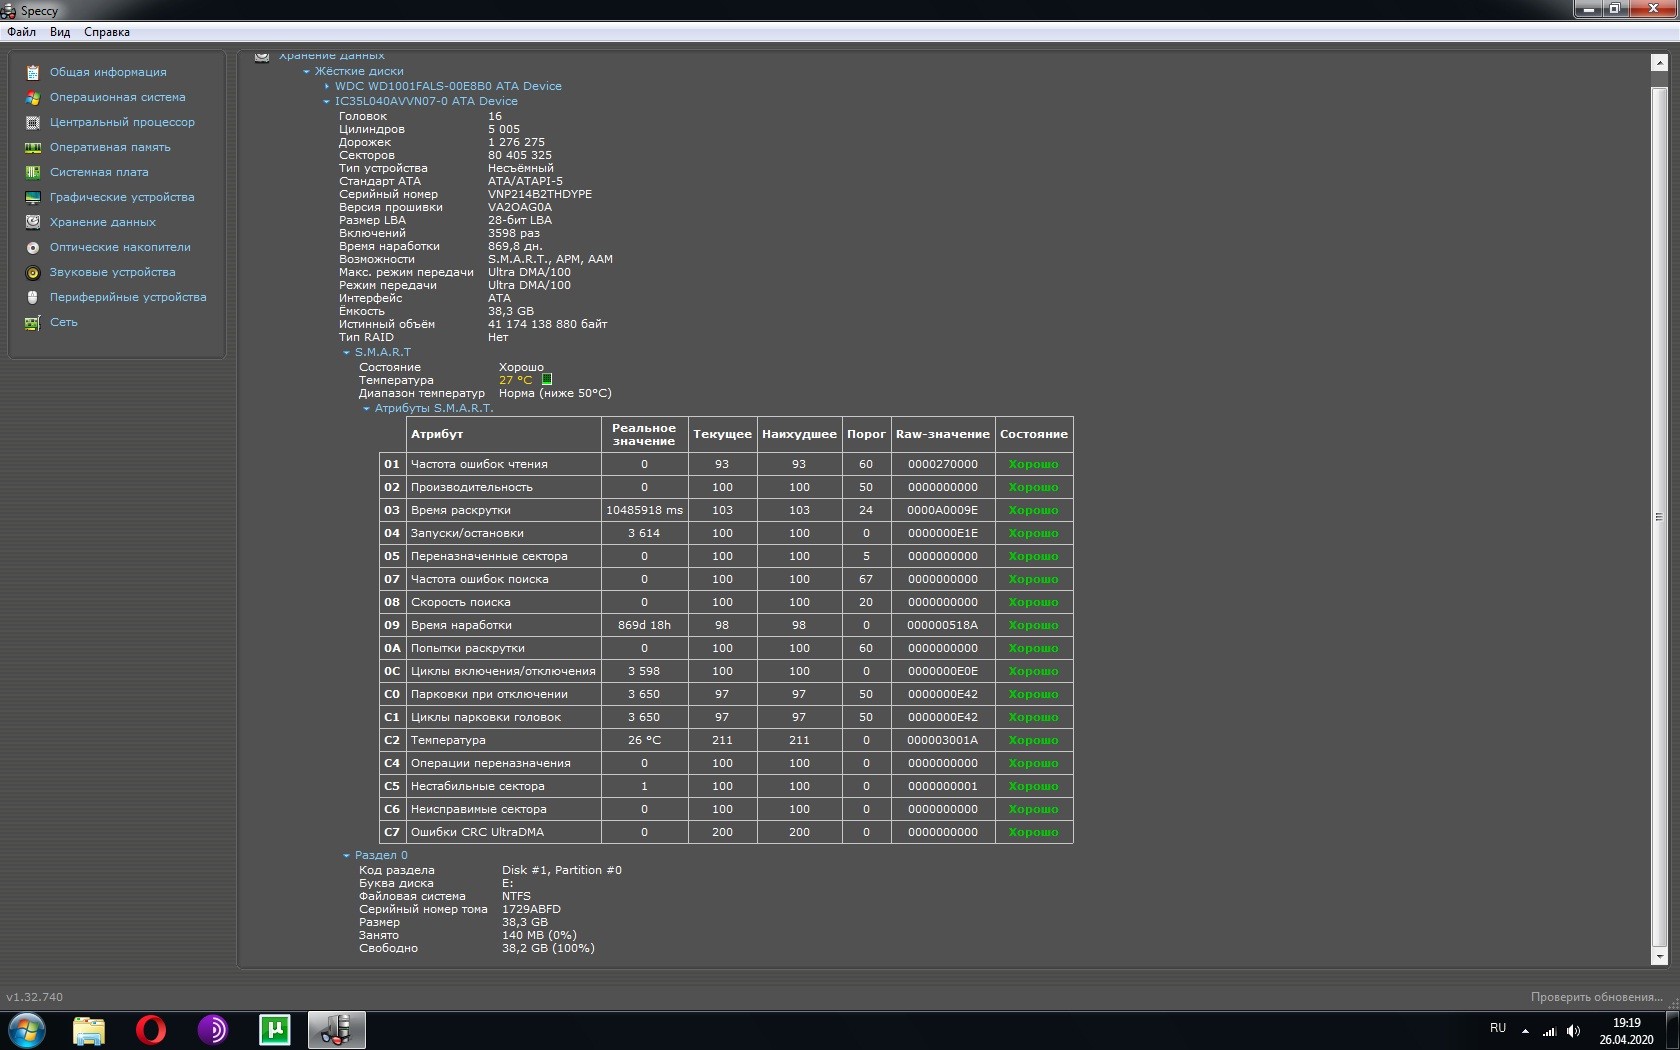Expand the WDC WD1001FALS drive node
Viewport: 1680px width, 1050px height.
pyautogui.click(x=327, y=86)
